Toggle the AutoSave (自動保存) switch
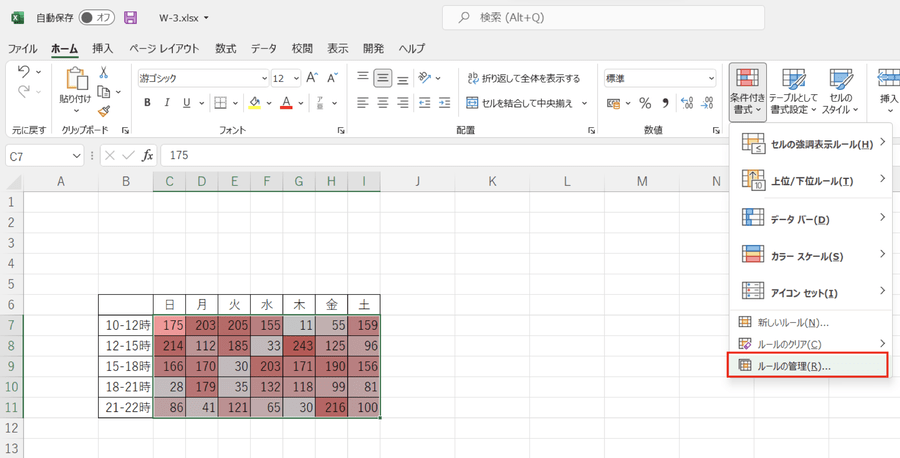The width and height of the screenshot is (900, 458). (x=96, y=18)
